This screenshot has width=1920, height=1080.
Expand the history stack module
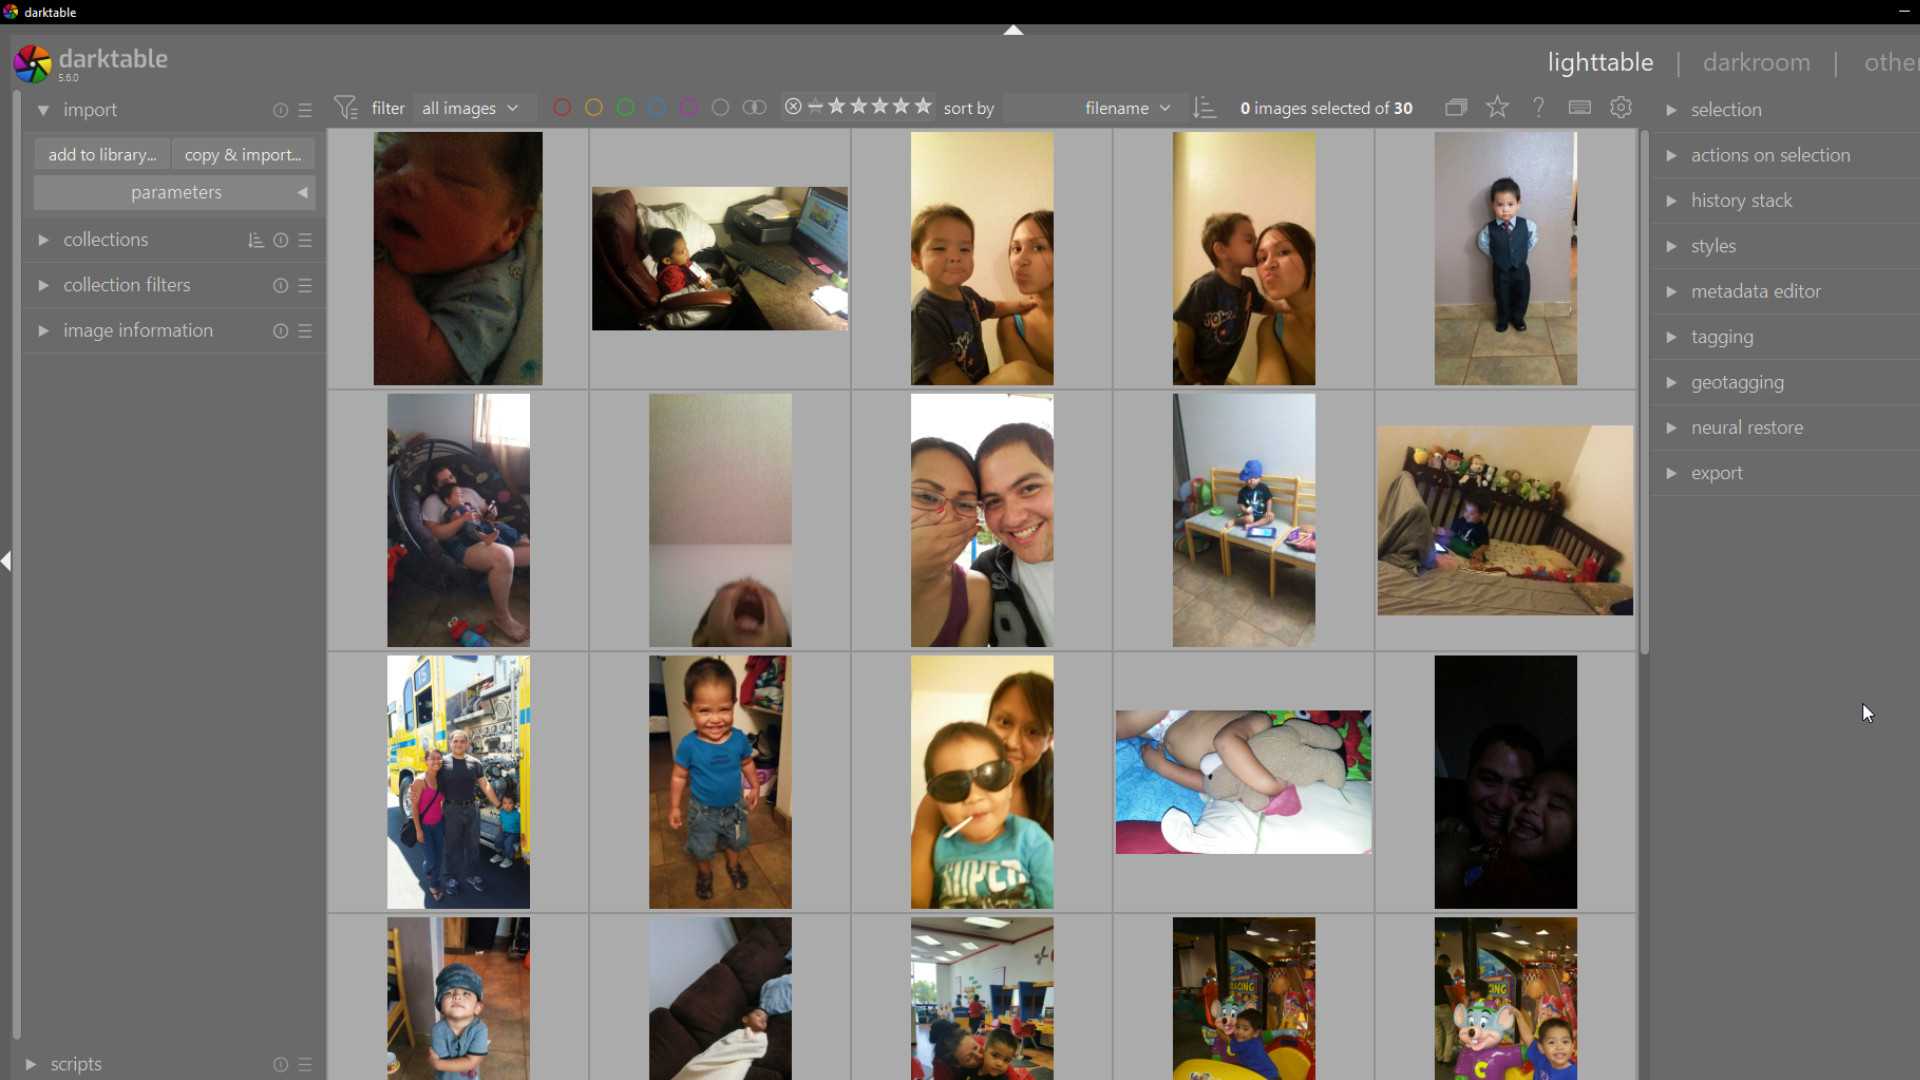(x=1670, y=200)
